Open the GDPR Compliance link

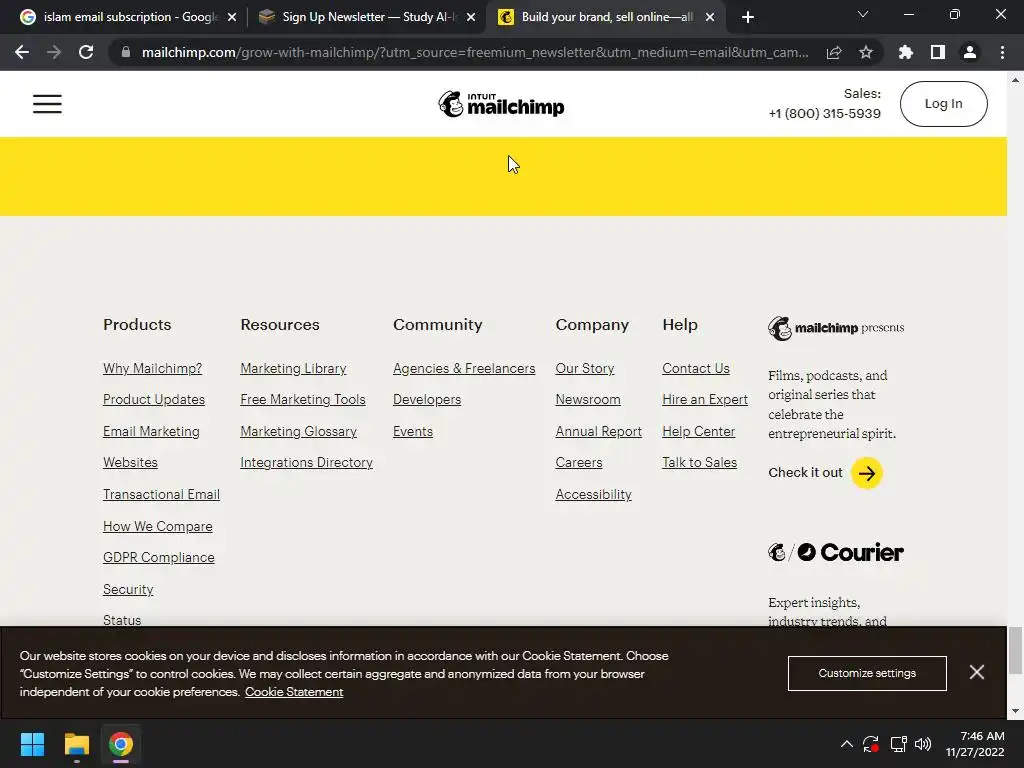159,558
